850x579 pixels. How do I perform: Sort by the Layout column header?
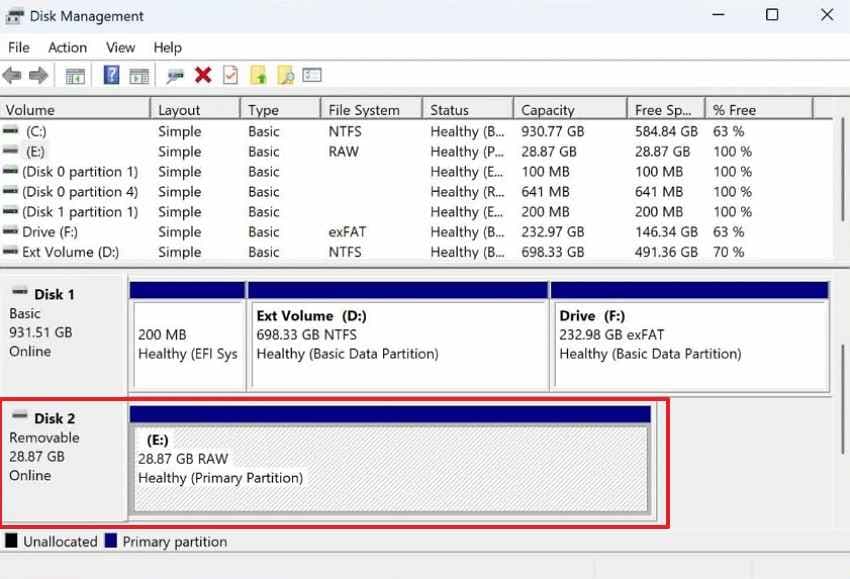coord(195,110)
